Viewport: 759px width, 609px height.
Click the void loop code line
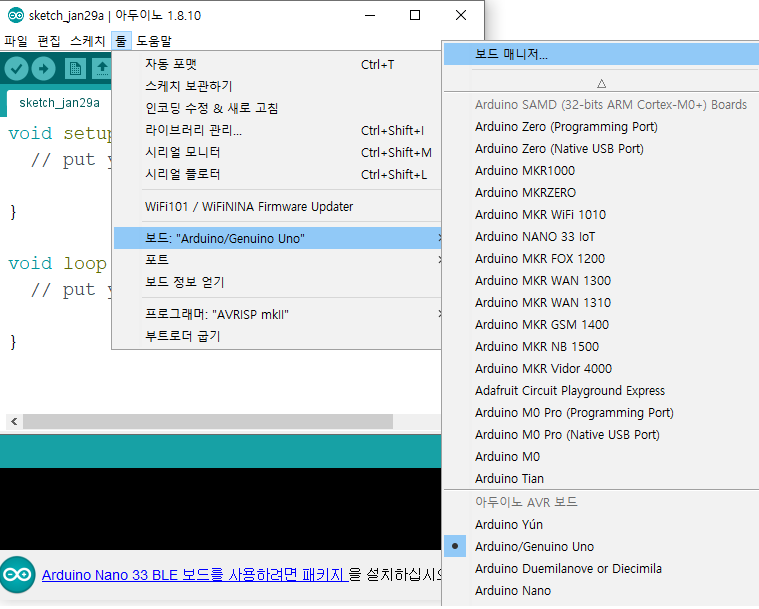(x=58, y=263)
